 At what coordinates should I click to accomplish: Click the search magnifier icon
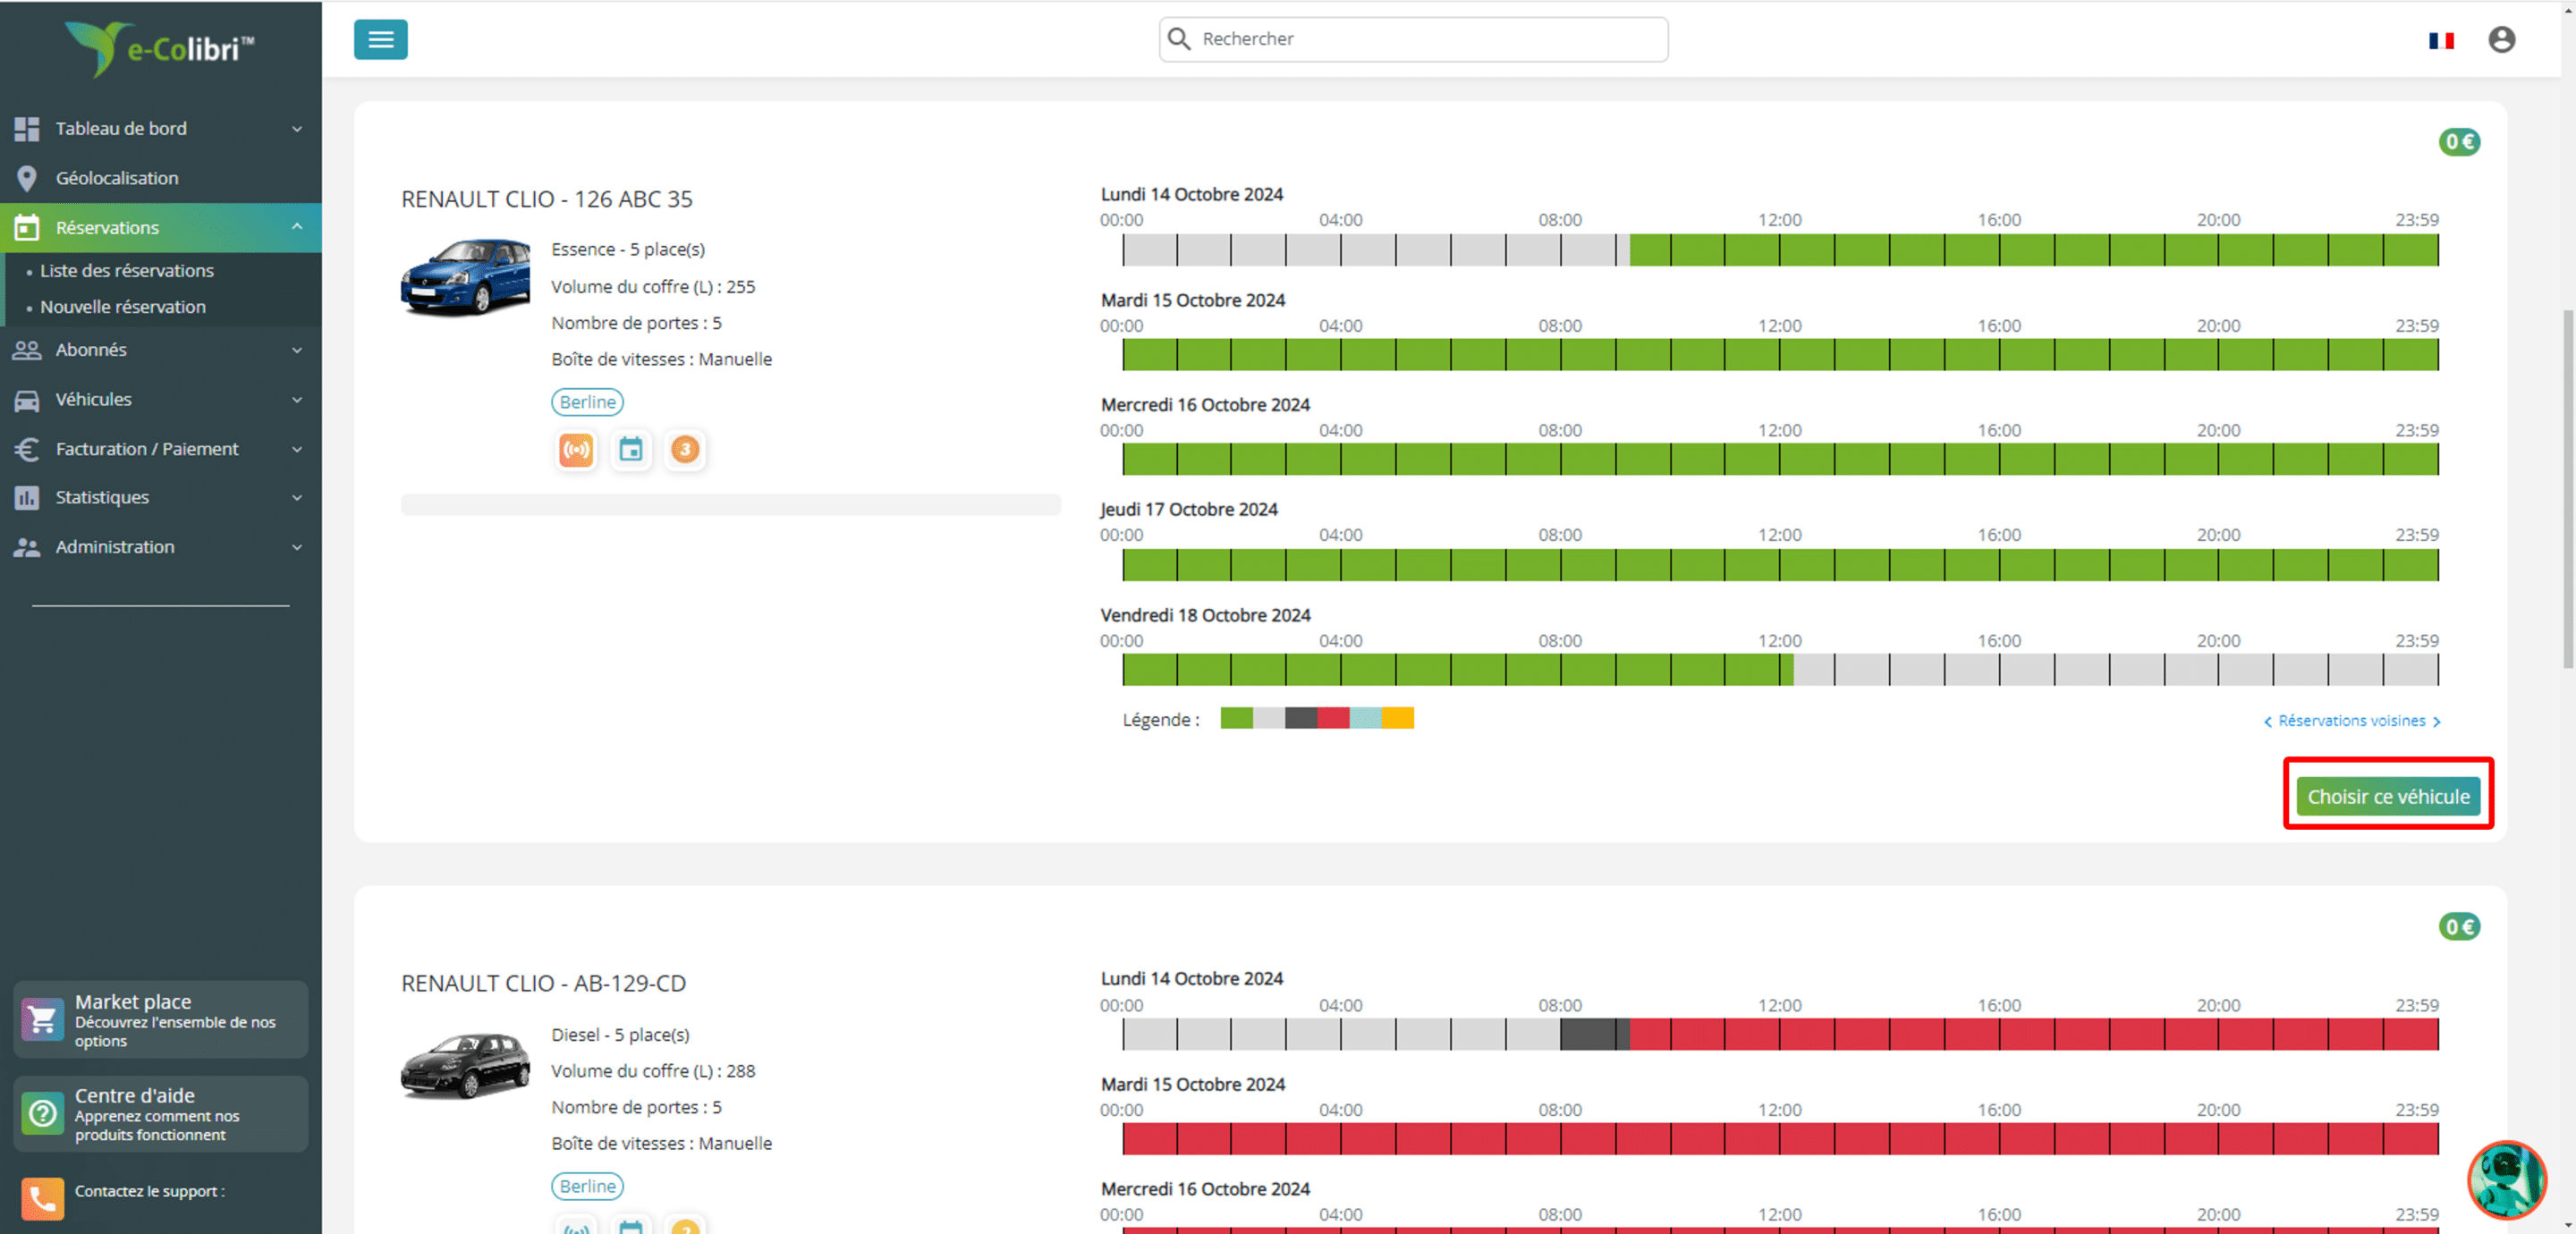[x=1179, y=39]
